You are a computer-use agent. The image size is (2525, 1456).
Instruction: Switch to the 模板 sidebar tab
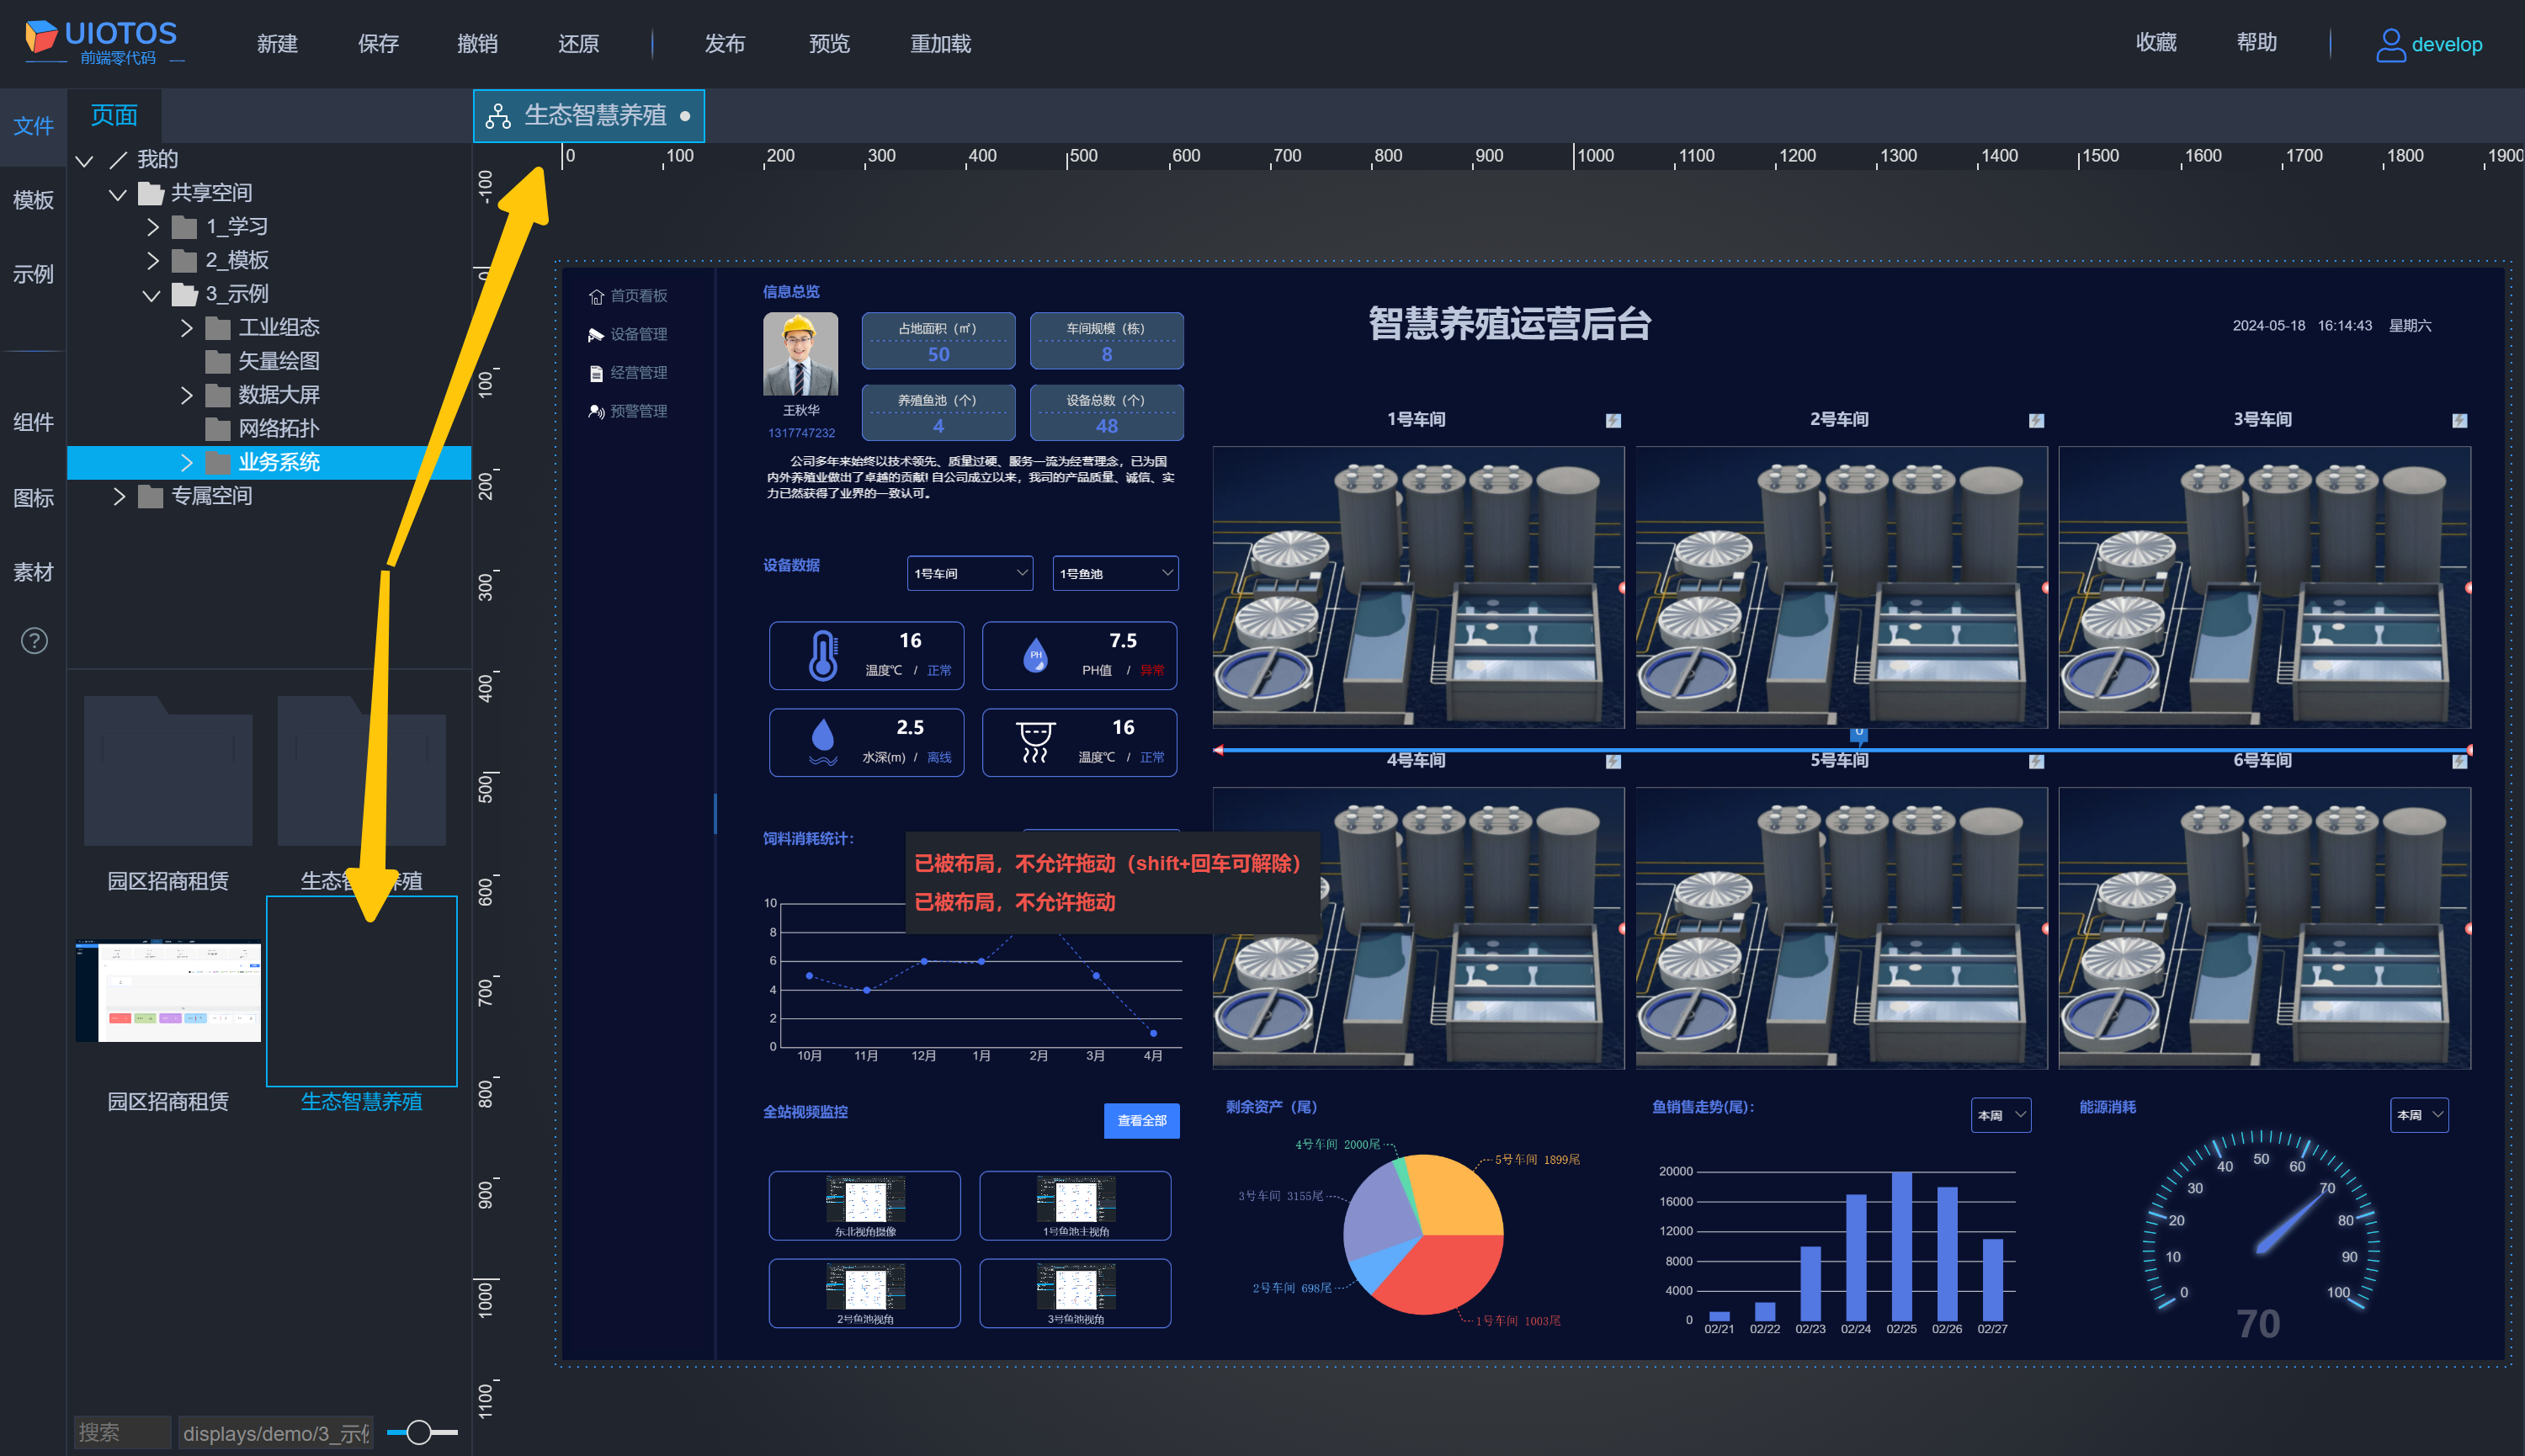click(33, 199)
